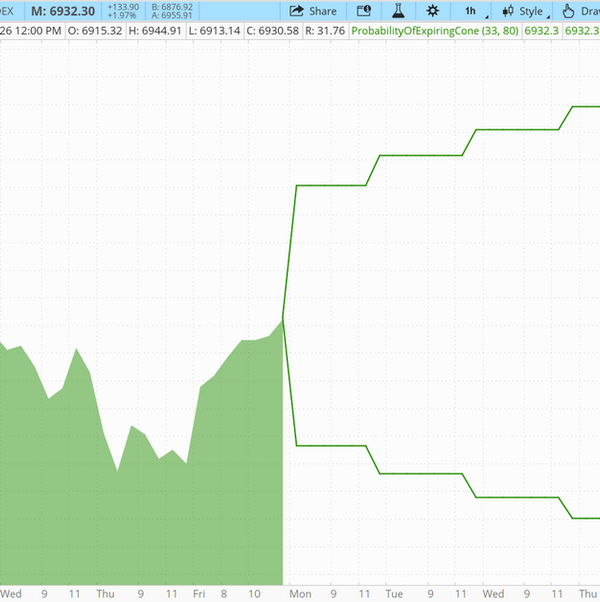Viewport: 600px width, 602px height.
Task: Click the ask value A: 6955.91
Action: click(172, 16)
